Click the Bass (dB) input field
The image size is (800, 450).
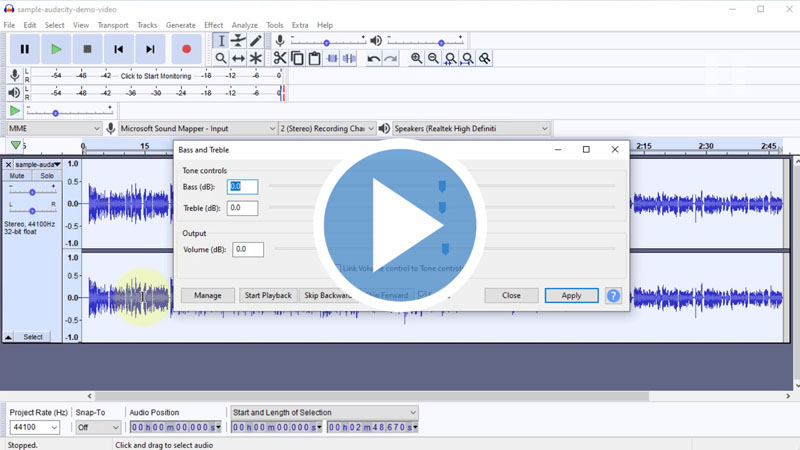pyautogui.click(x=242, y=187)
